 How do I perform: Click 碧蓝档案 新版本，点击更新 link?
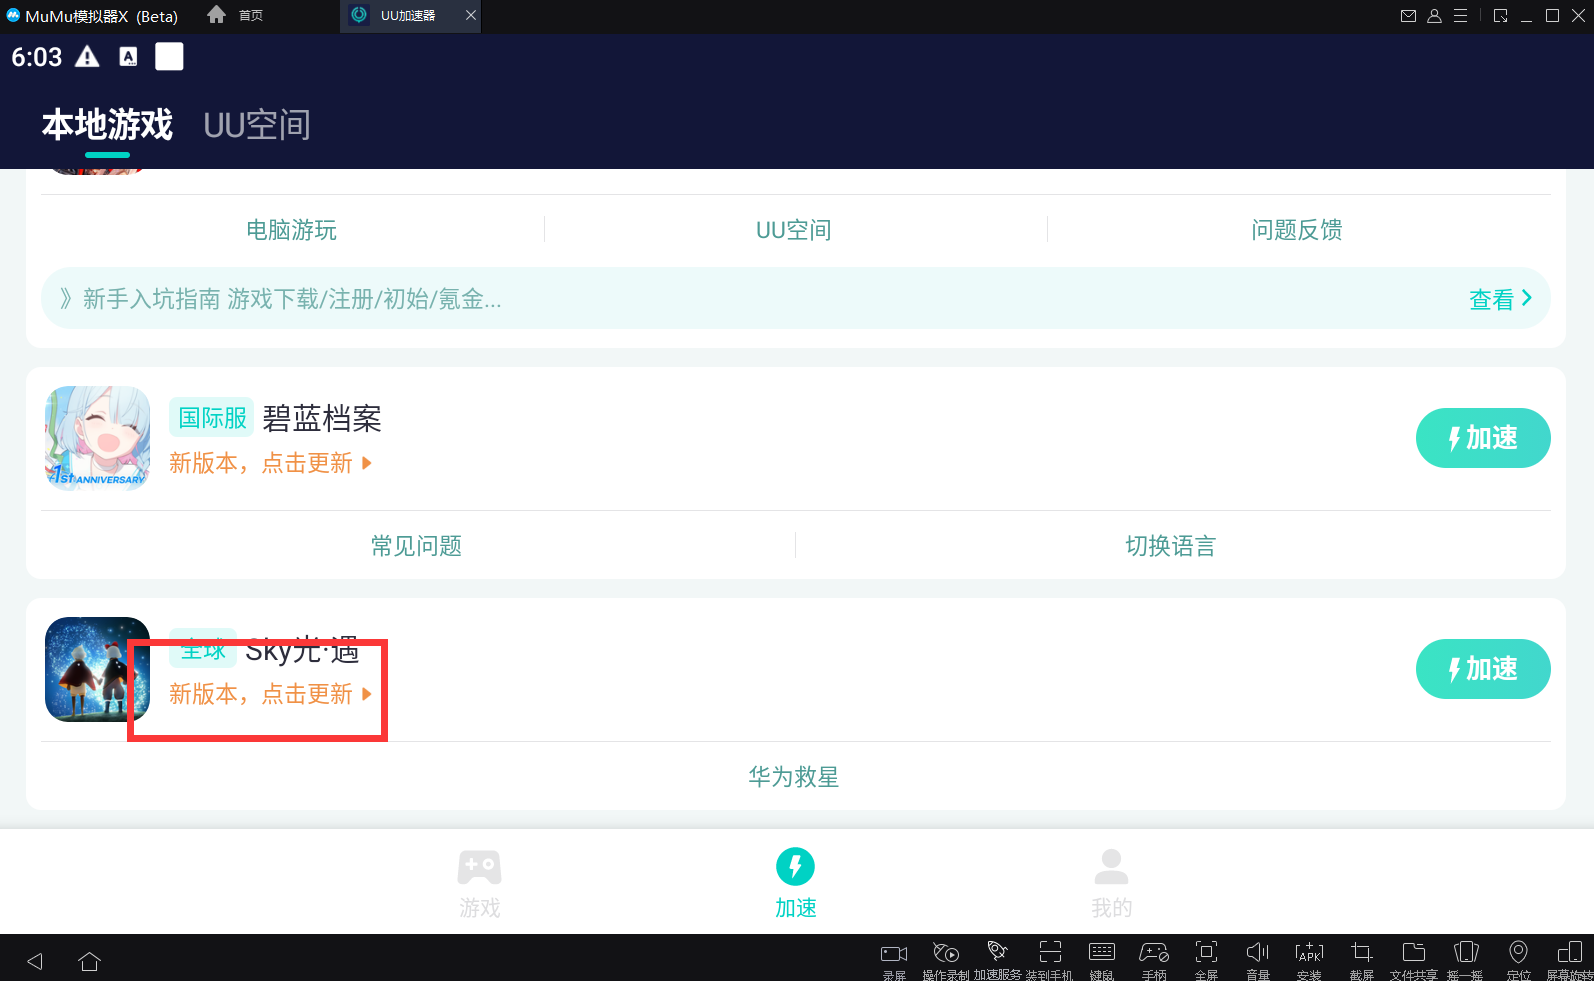tap(270, 463)
